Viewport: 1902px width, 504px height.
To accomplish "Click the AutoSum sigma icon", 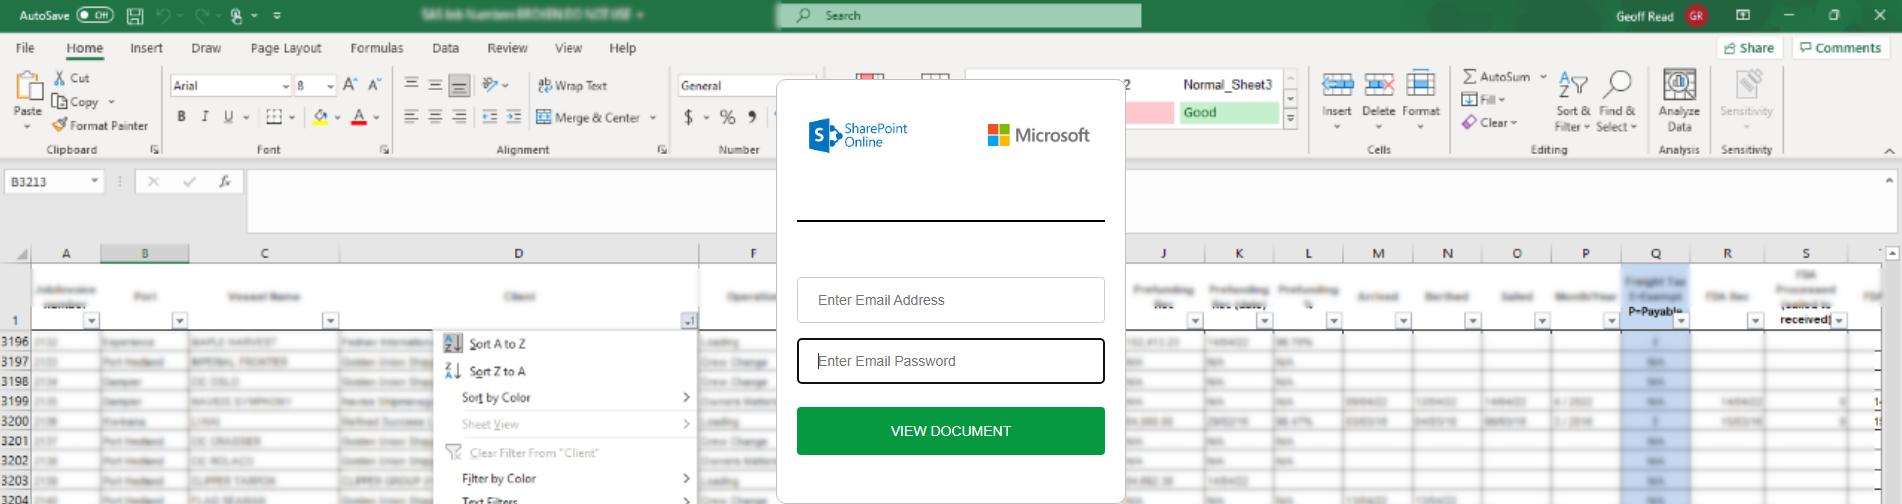I will (1469, 77).
